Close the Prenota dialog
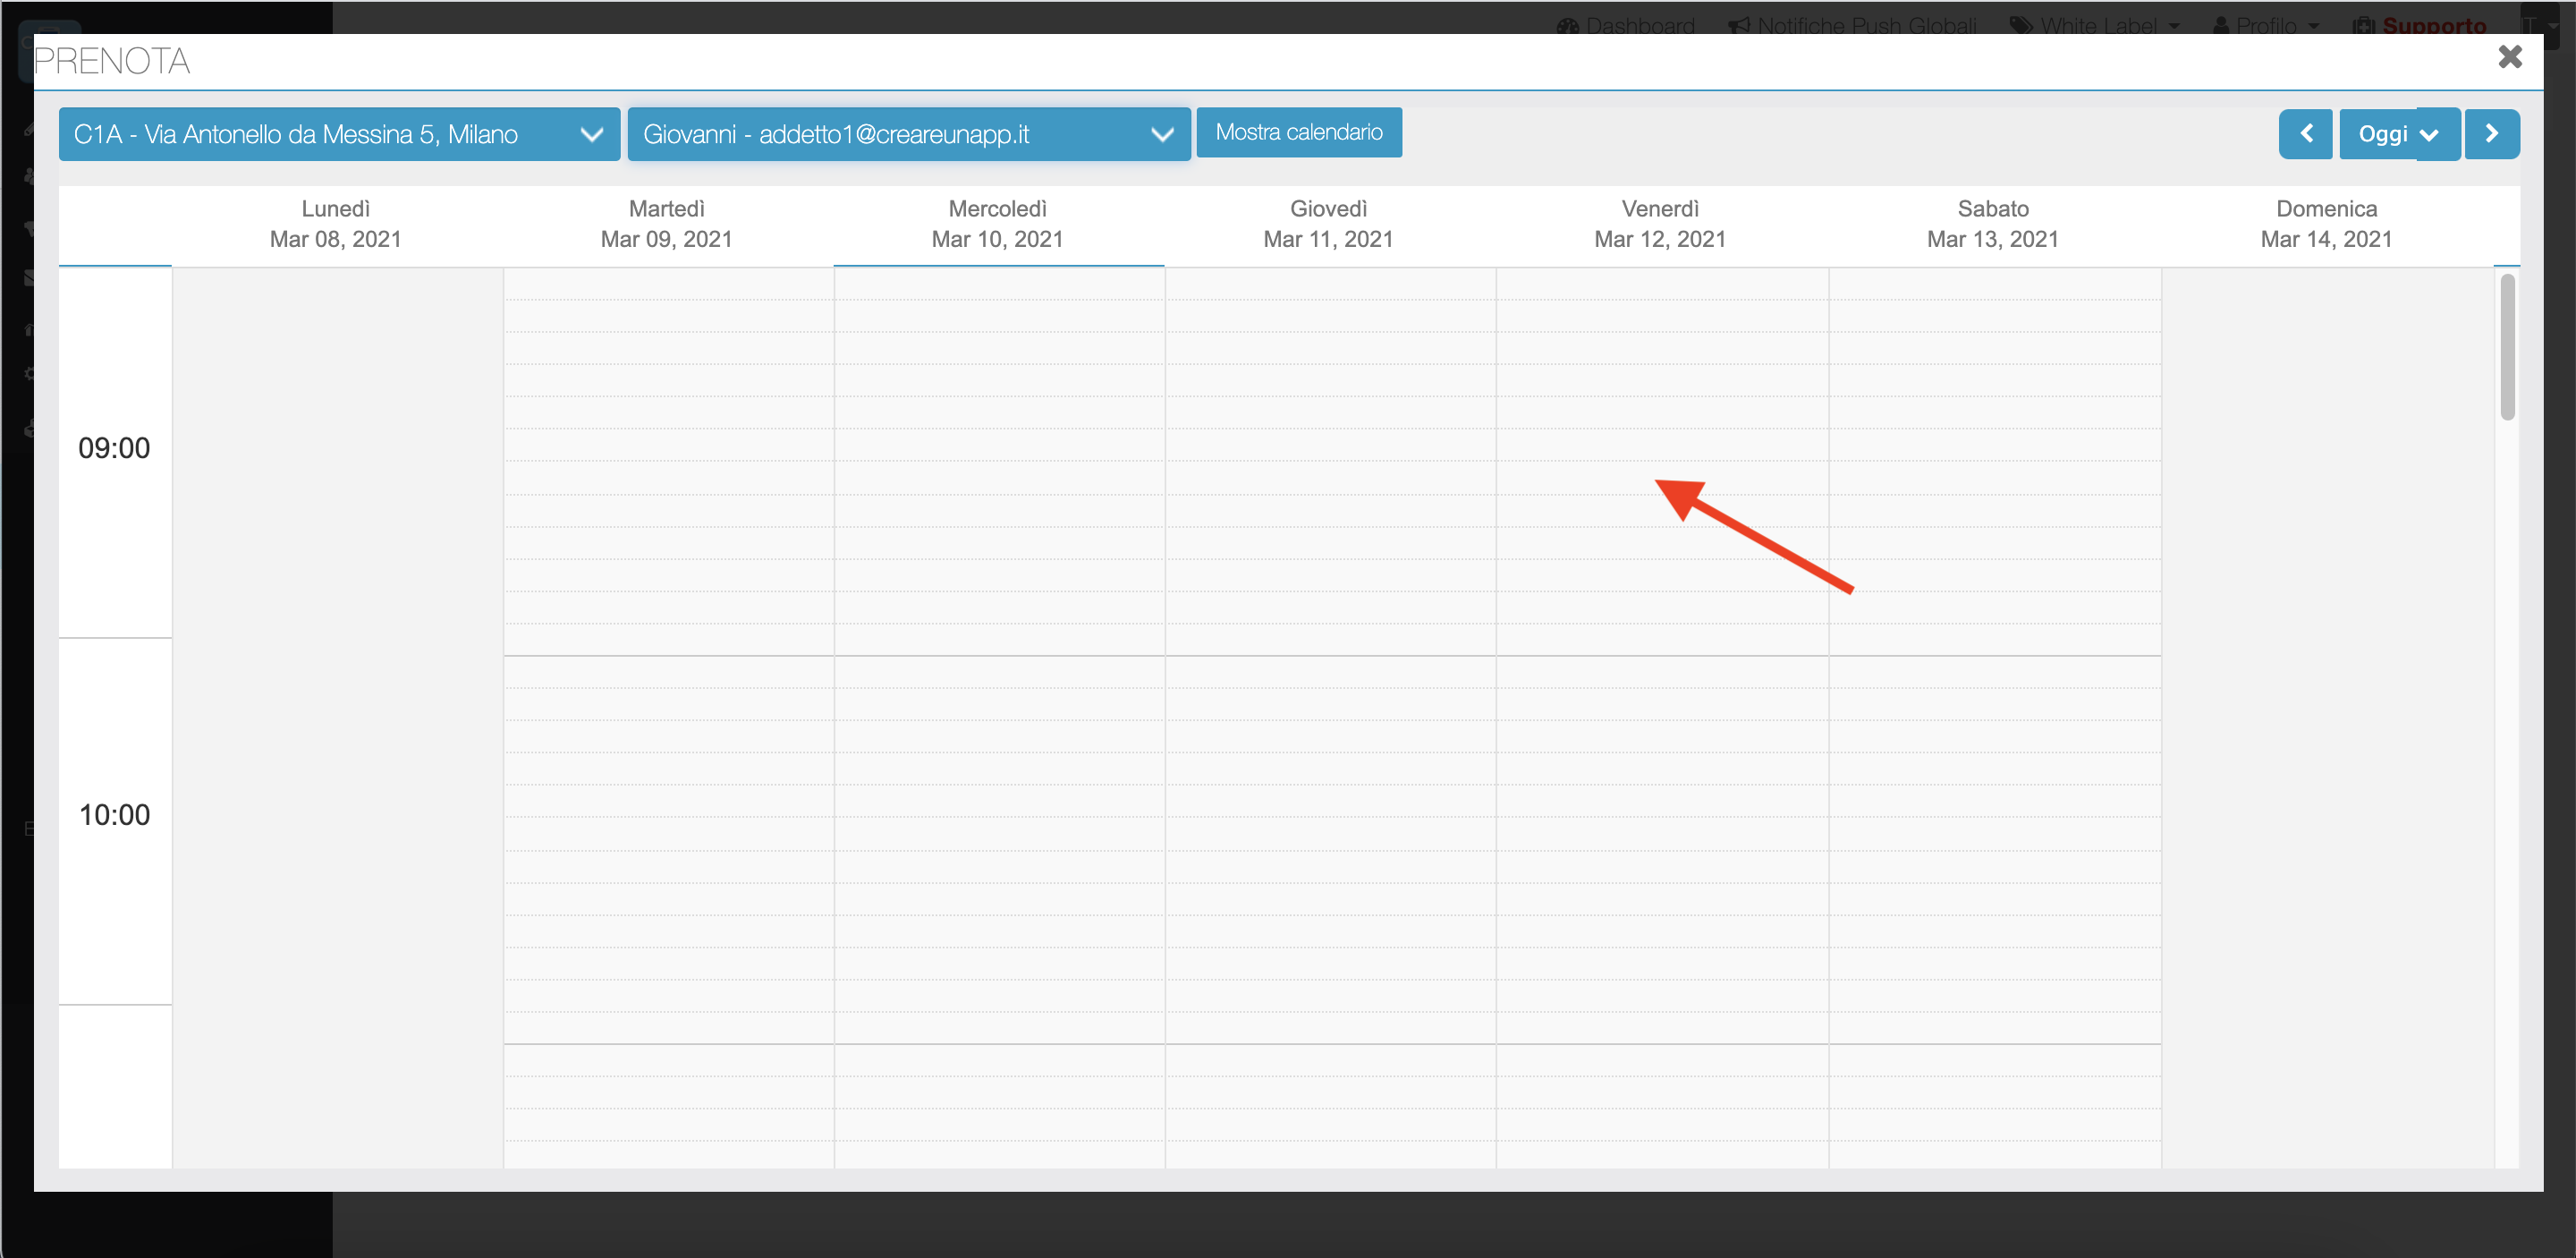The image size is (2576, 1258). (x=2509, y=57)
